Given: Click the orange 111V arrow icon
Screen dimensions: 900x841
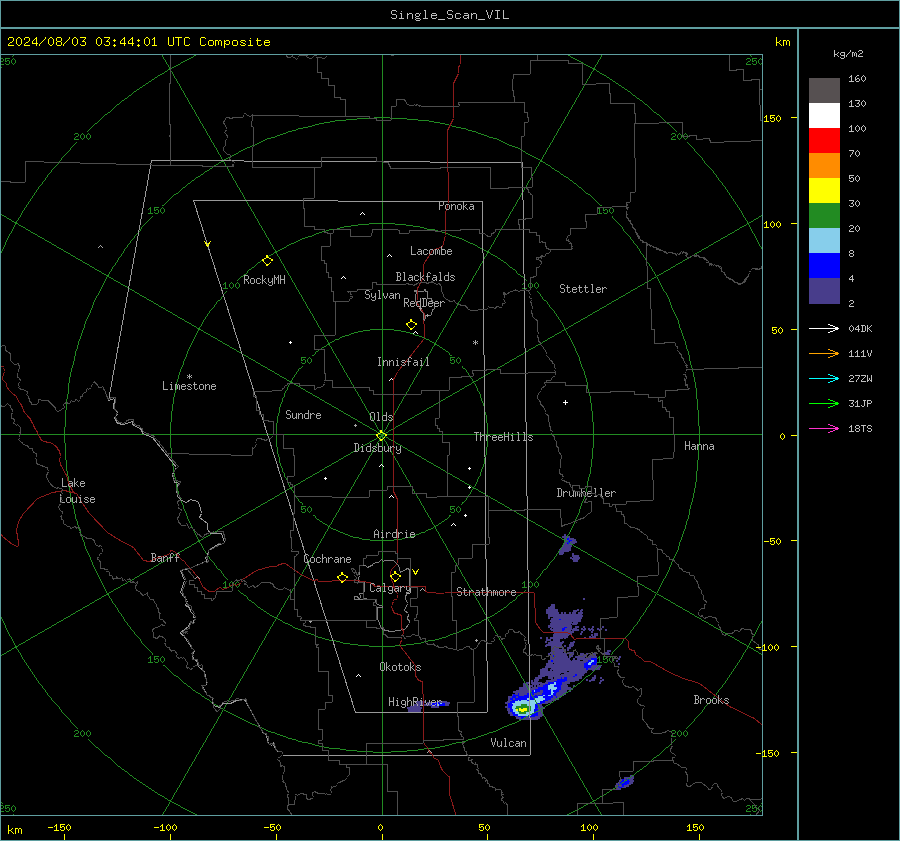Looking at the screenshot, I should (x=824, y=354).
